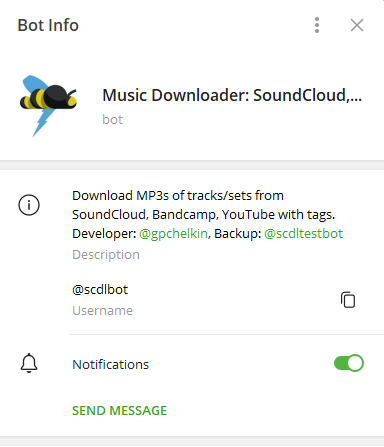This screenshot has width=384, height=447.
Task: Click SEND MESSAGE
Action: (x=119, y=411)
